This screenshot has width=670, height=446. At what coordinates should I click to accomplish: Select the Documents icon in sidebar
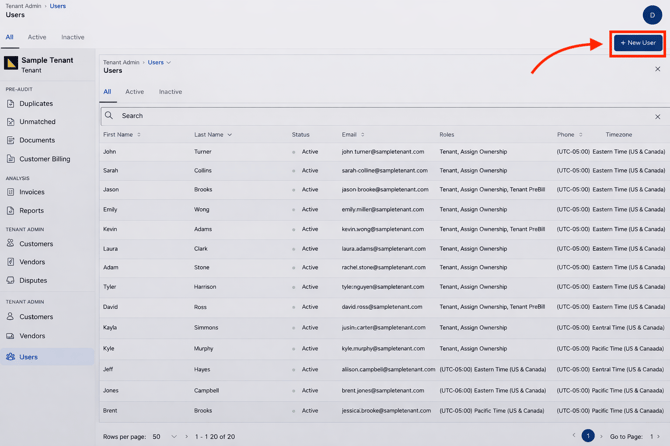[11, 140]
